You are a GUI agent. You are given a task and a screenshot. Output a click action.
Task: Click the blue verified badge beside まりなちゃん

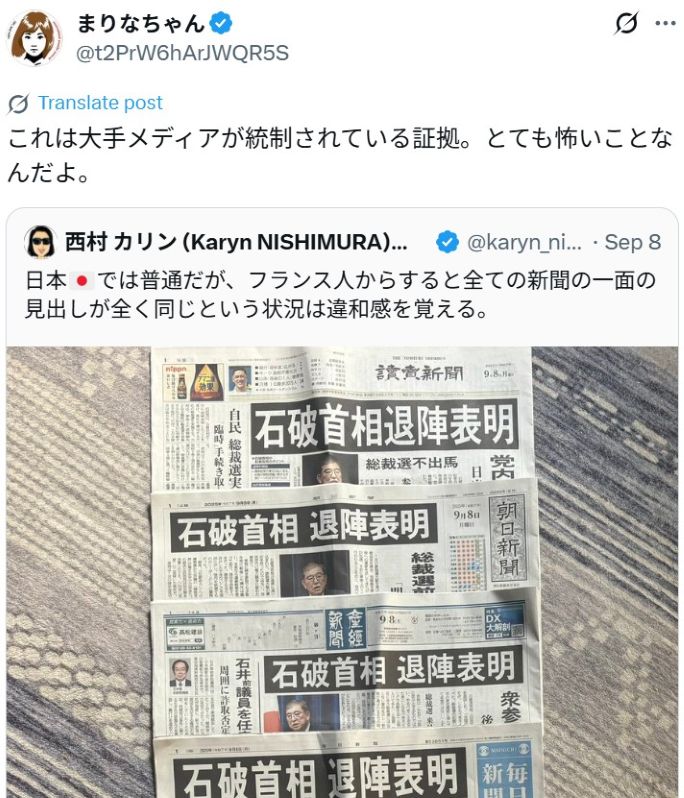(x=221, y=23)
